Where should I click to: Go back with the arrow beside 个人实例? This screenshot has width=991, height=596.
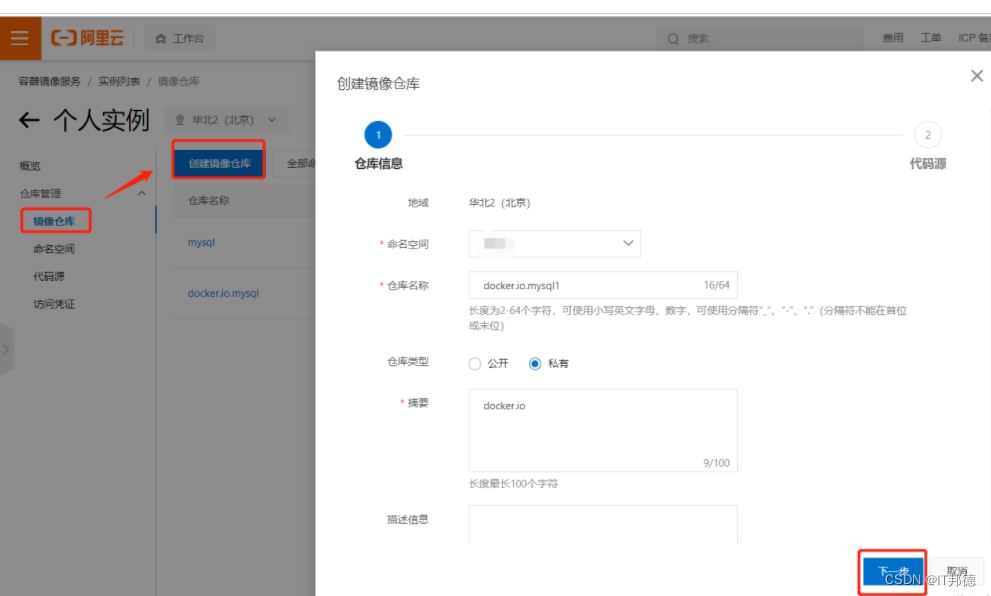30,121
